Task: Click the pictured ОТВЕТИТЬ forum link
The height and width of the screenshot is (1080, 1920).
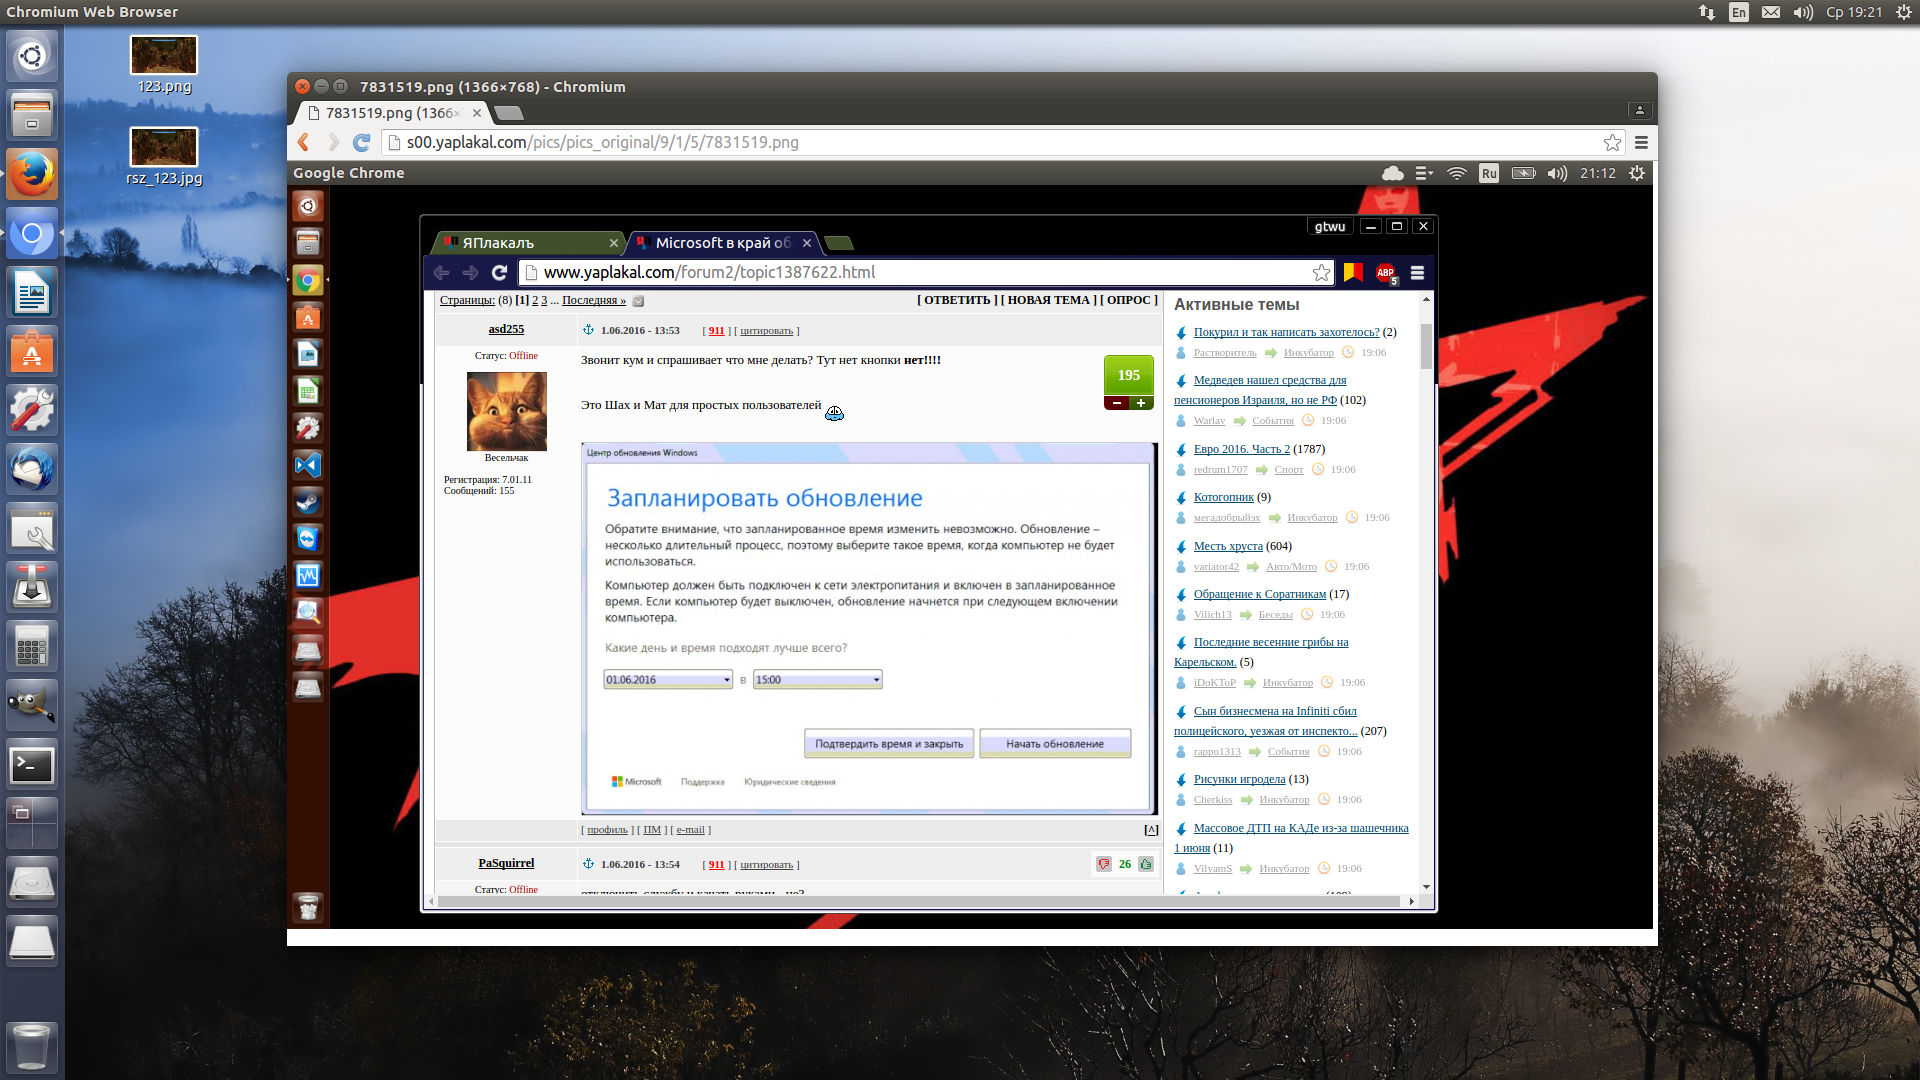Action: (957, 300)
